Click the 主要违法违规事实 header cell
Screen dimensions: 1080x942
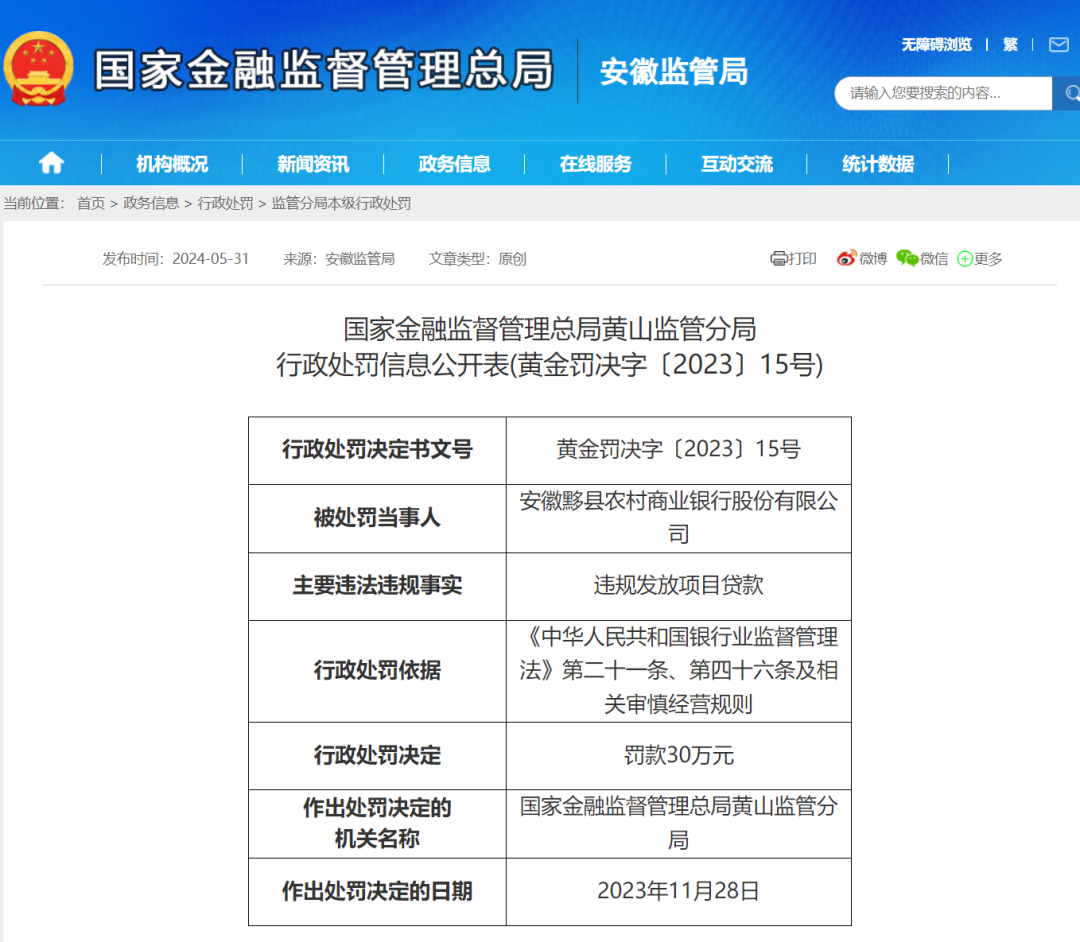click(377, 586)
